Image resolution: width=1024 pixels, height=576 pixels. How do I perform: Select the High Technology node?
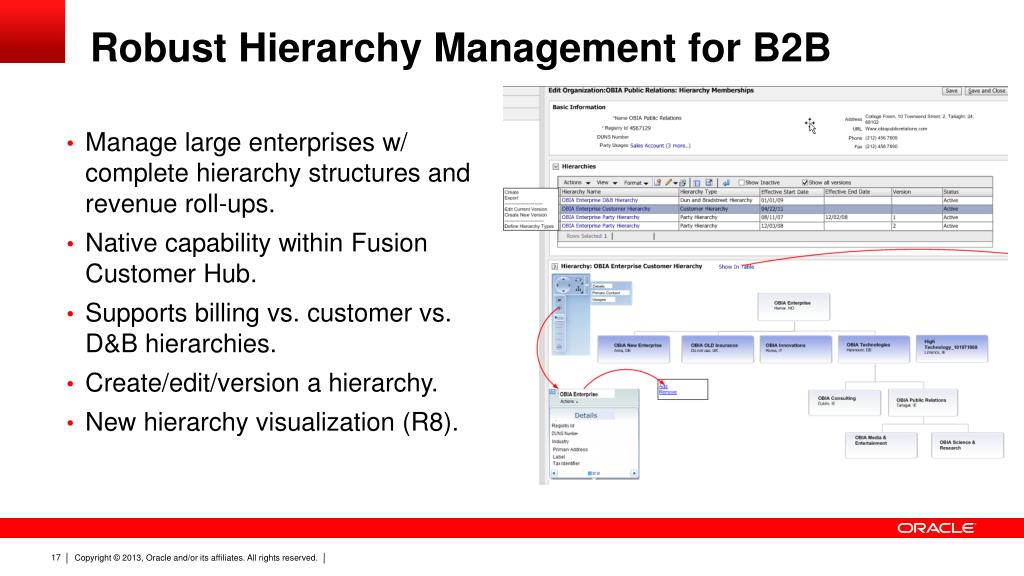point(952,349)
